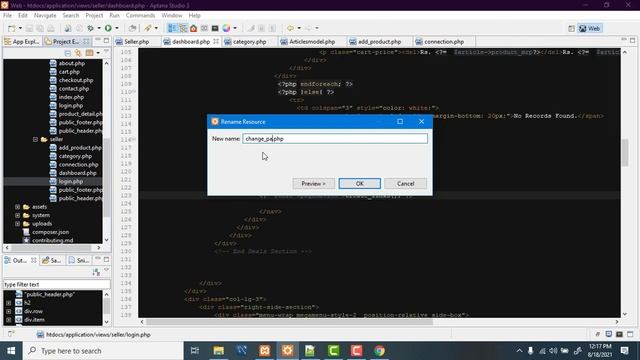Click the Debug bug toolbar icon
Image resolution: width=640 pixels, height=360 pixels.
tap(91, 28)
